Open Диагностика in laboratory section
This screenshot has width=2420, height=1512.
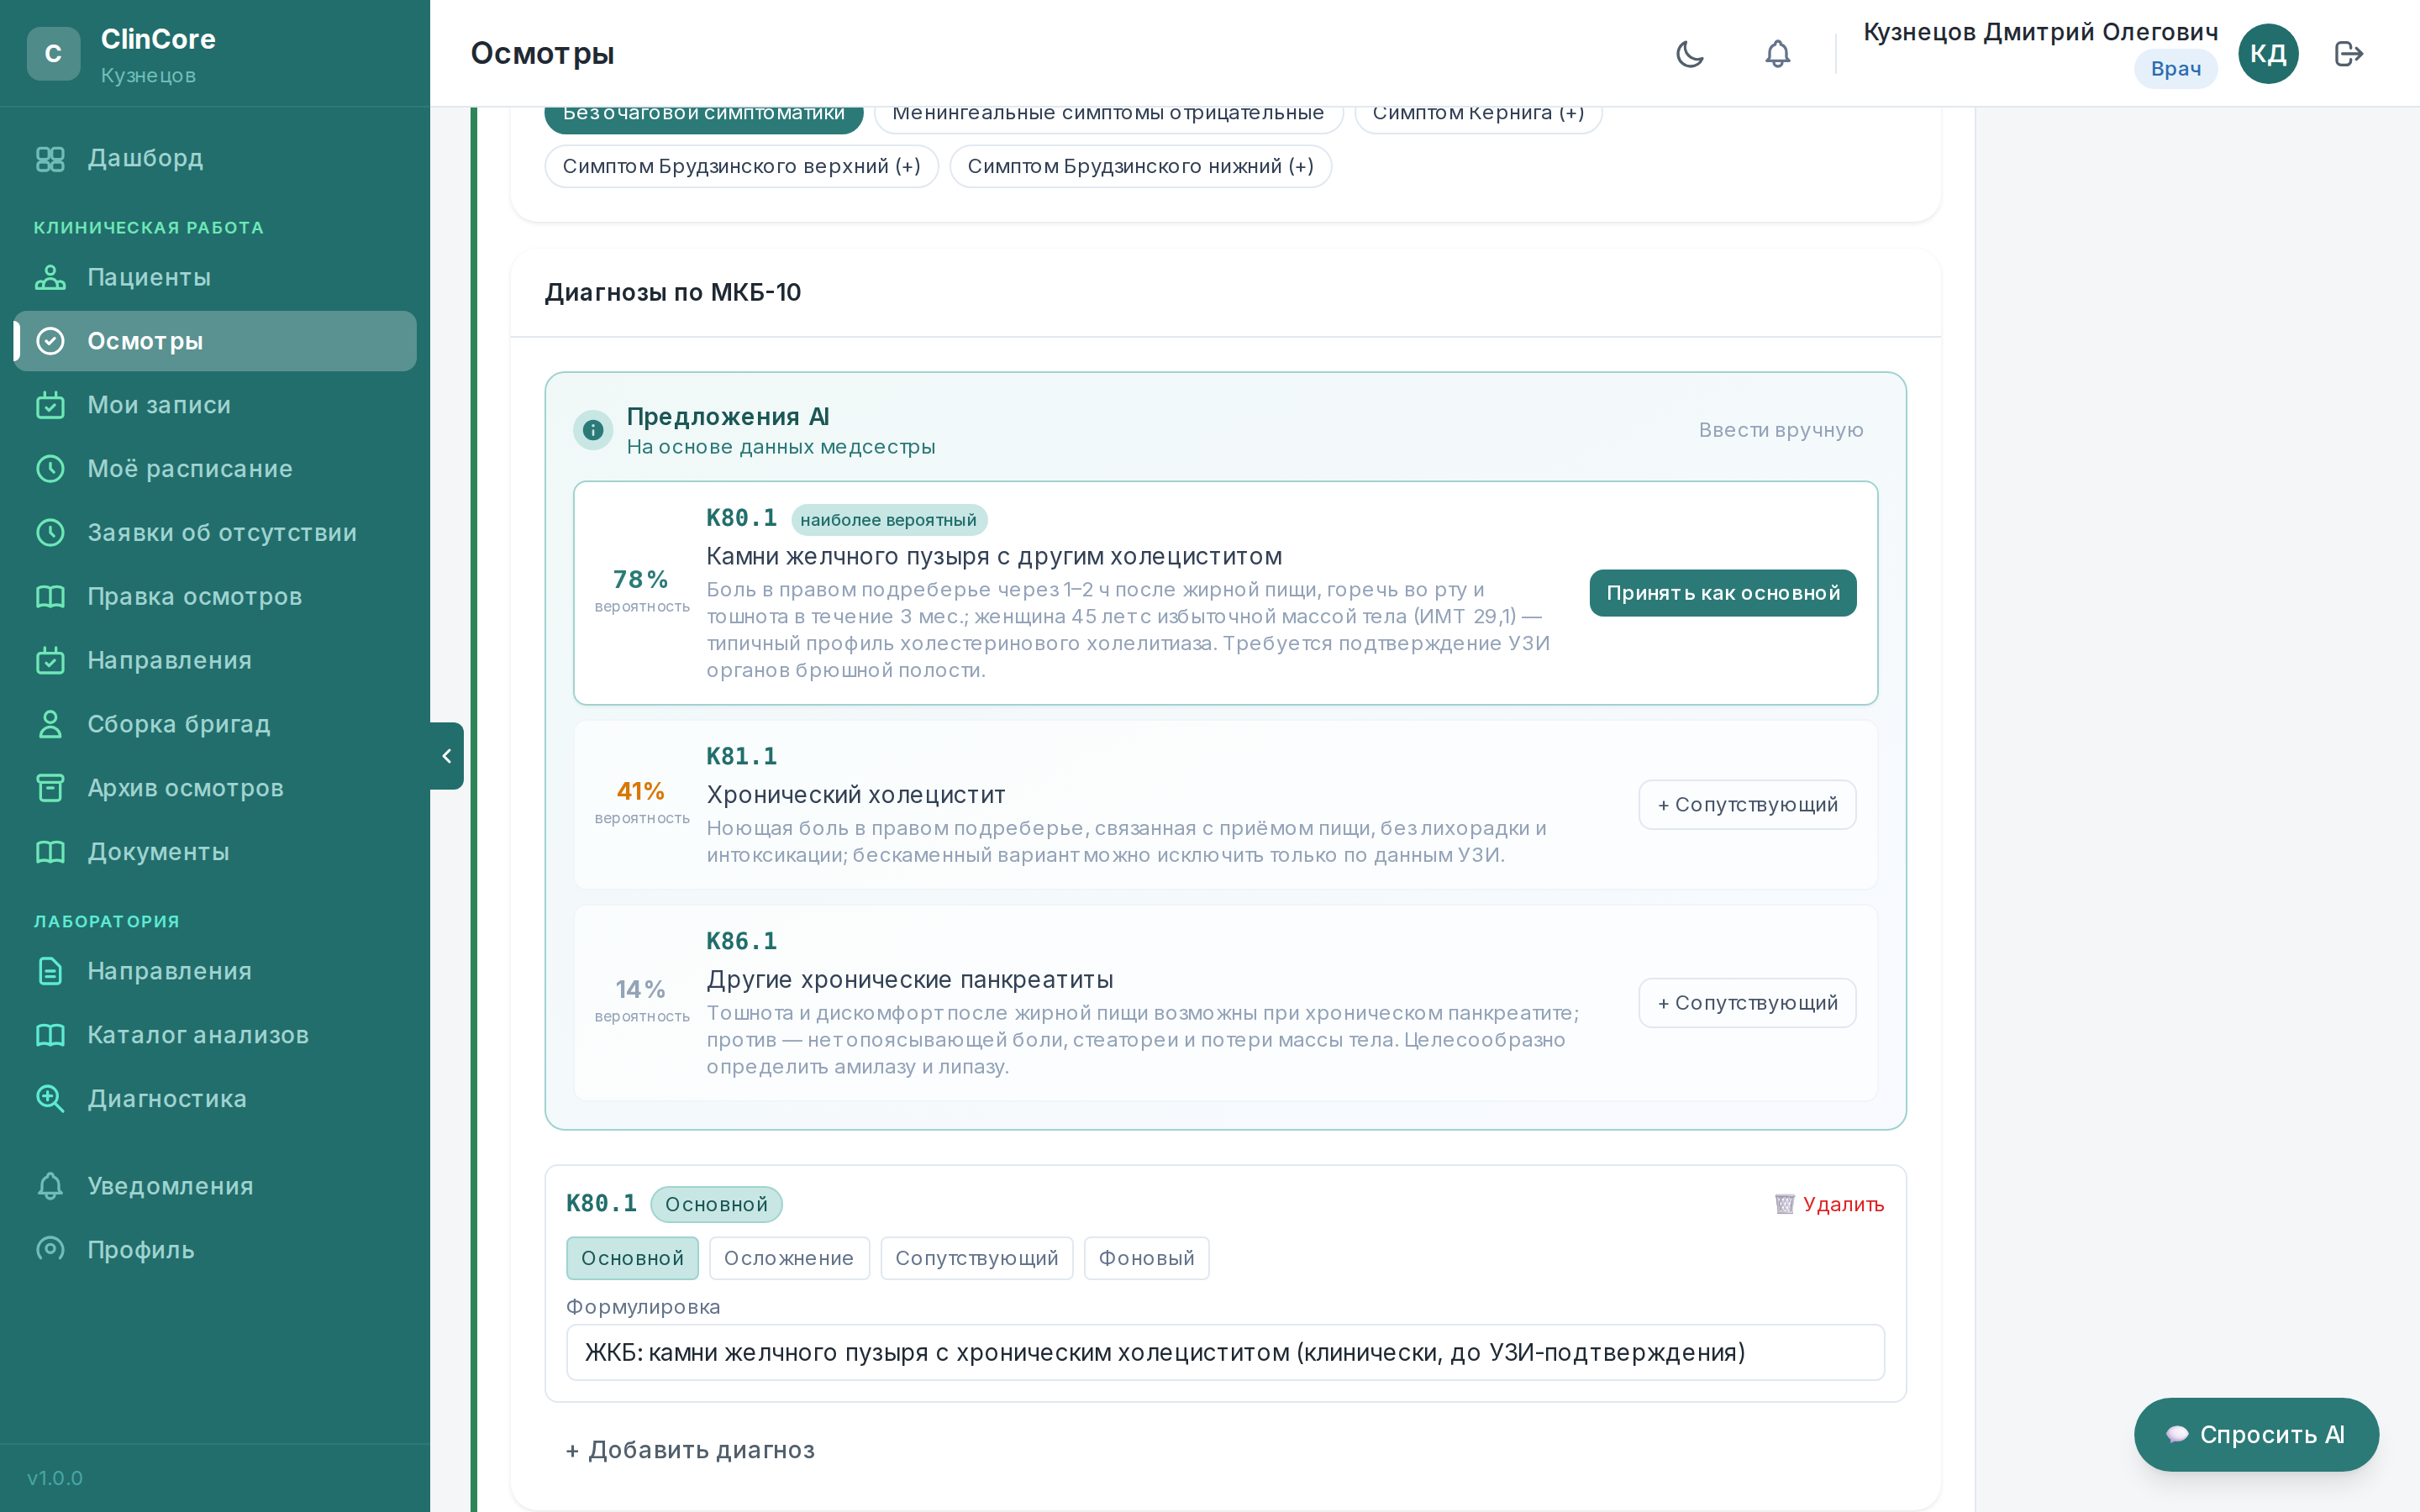click(x=215, y=1099)
